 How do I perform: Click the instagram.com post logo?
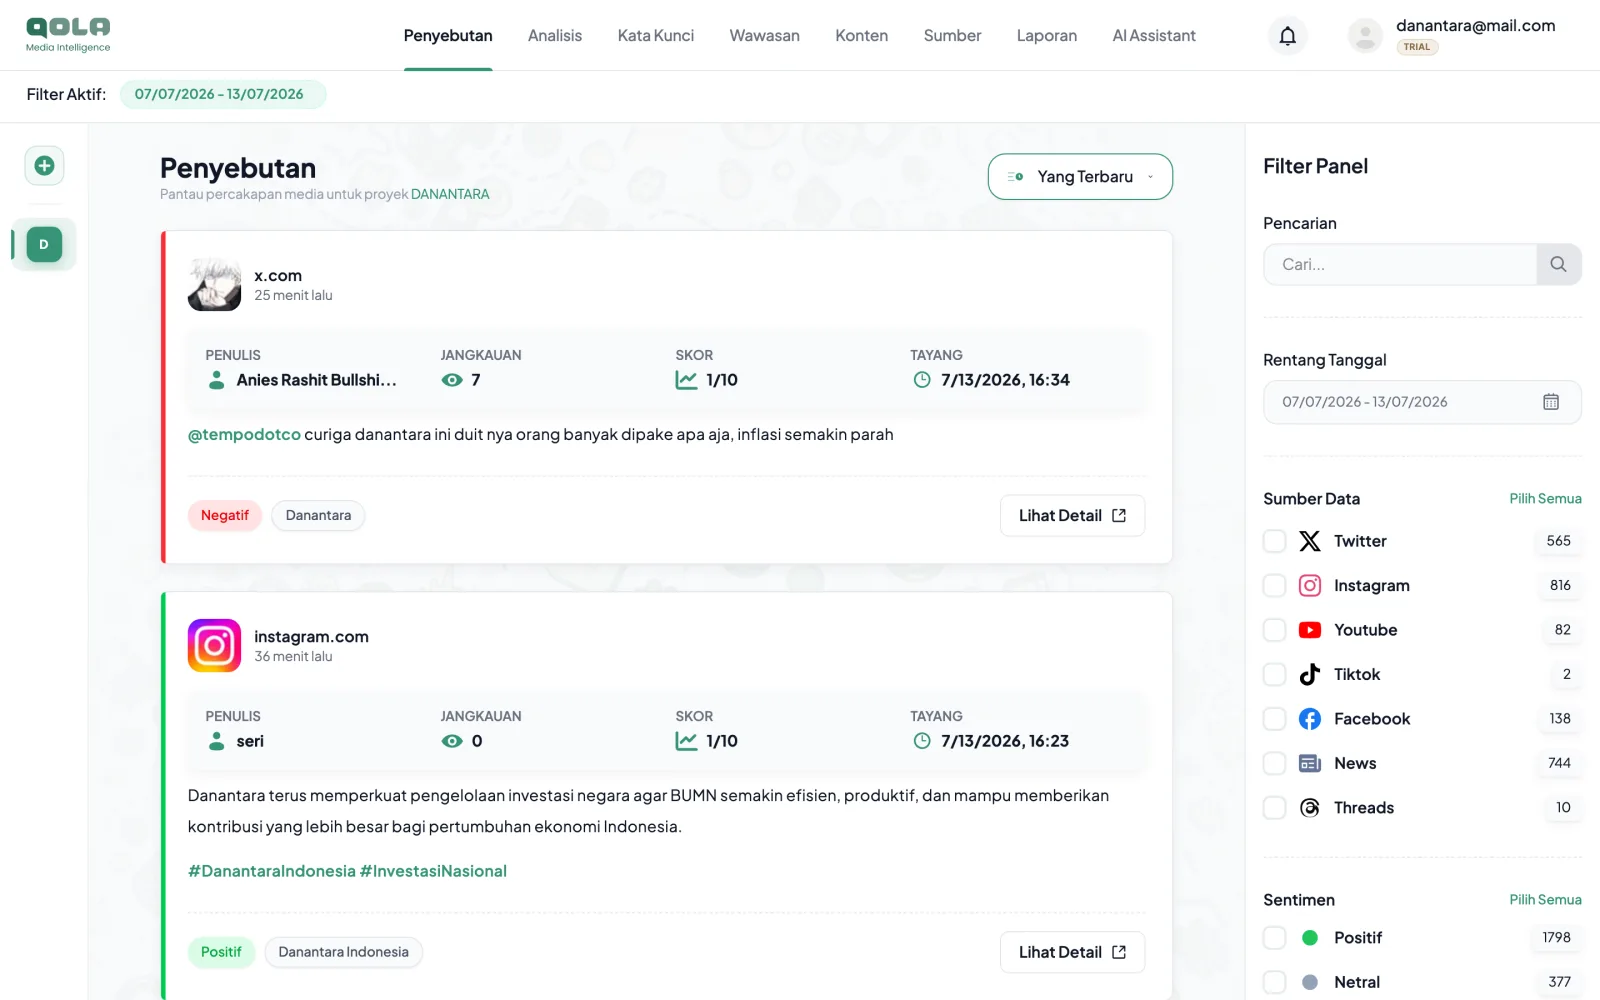coord(214,645)
